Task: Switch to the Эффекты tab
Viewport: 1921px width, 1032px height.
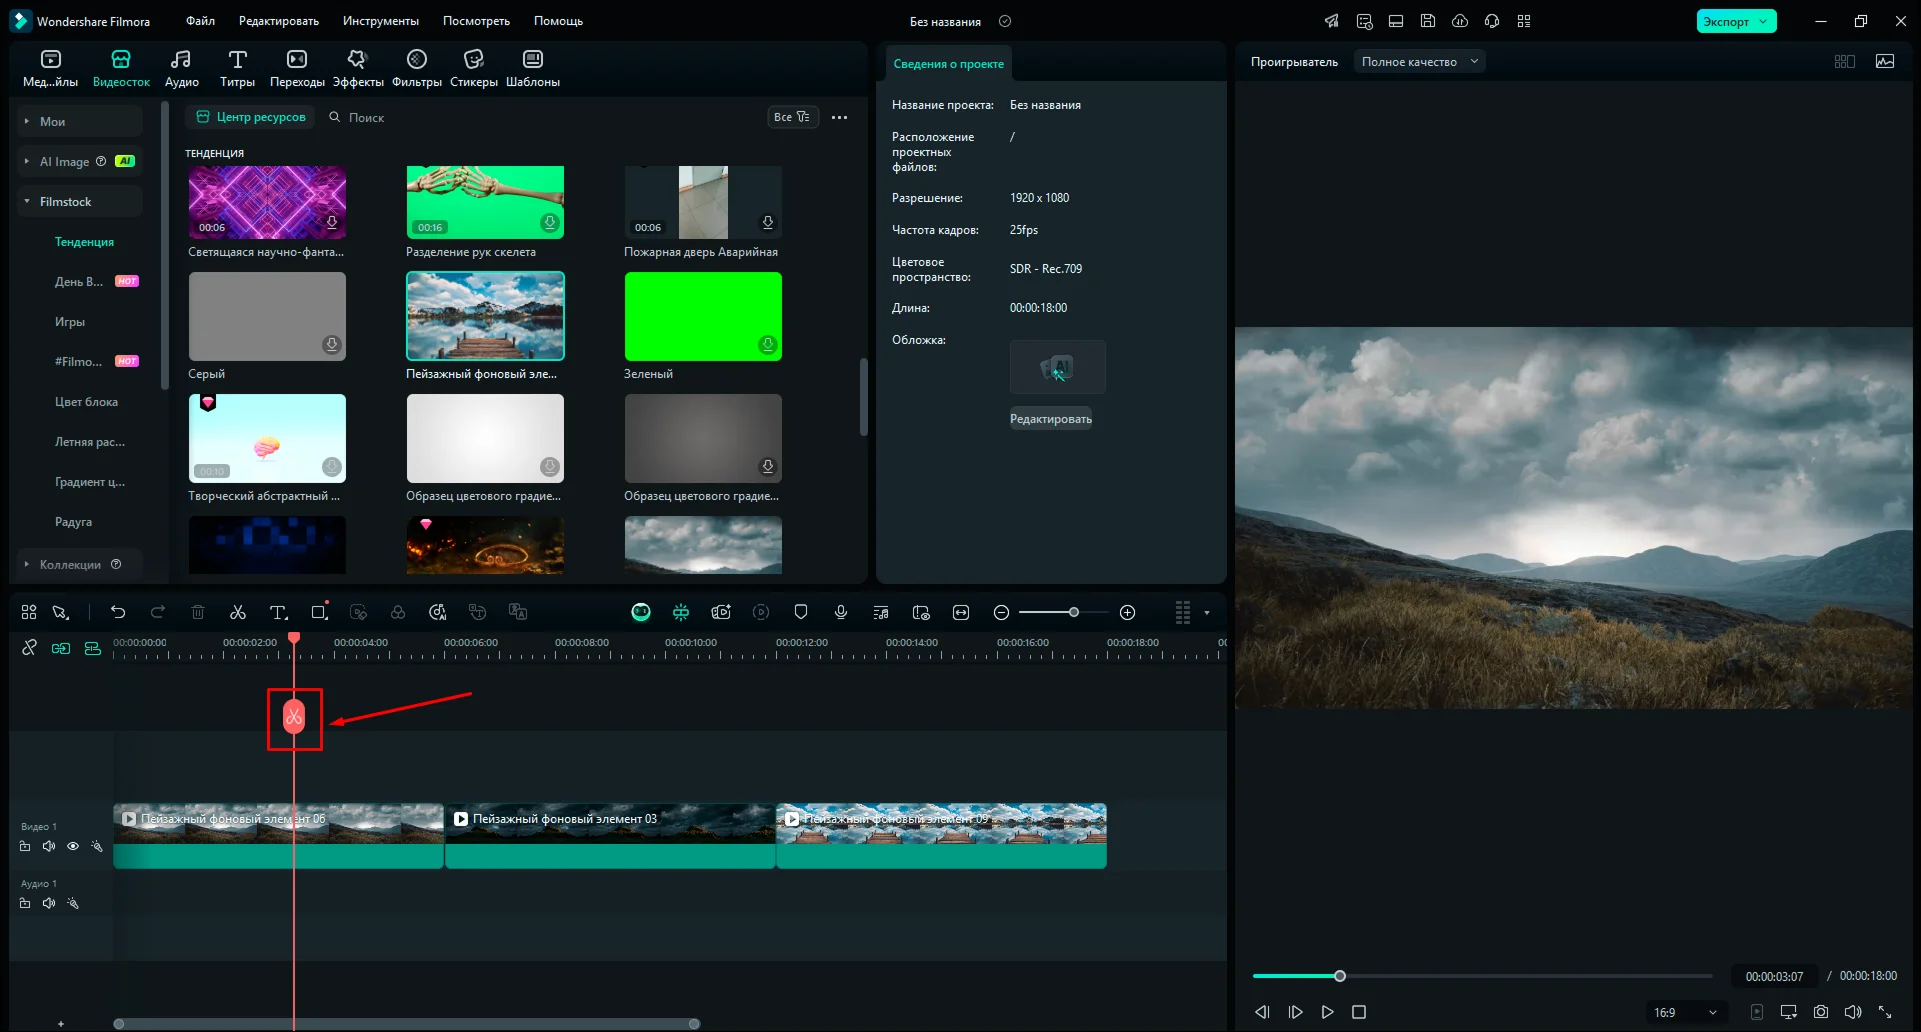Action: point(357,68)
